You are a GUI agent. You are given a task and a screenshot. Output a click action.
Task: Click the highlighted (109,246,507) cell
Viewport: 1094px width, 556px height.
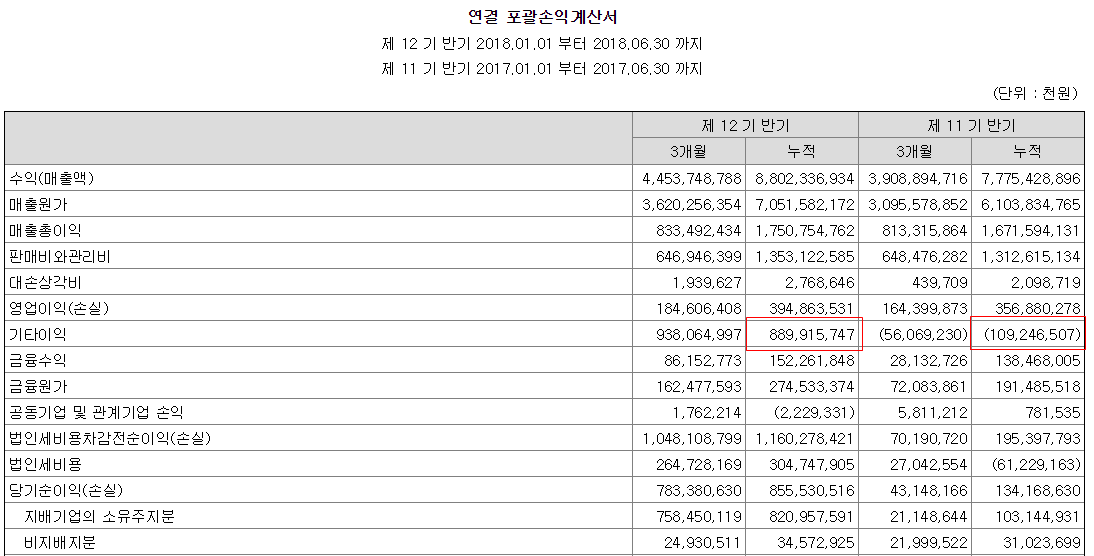(1028, 334)
